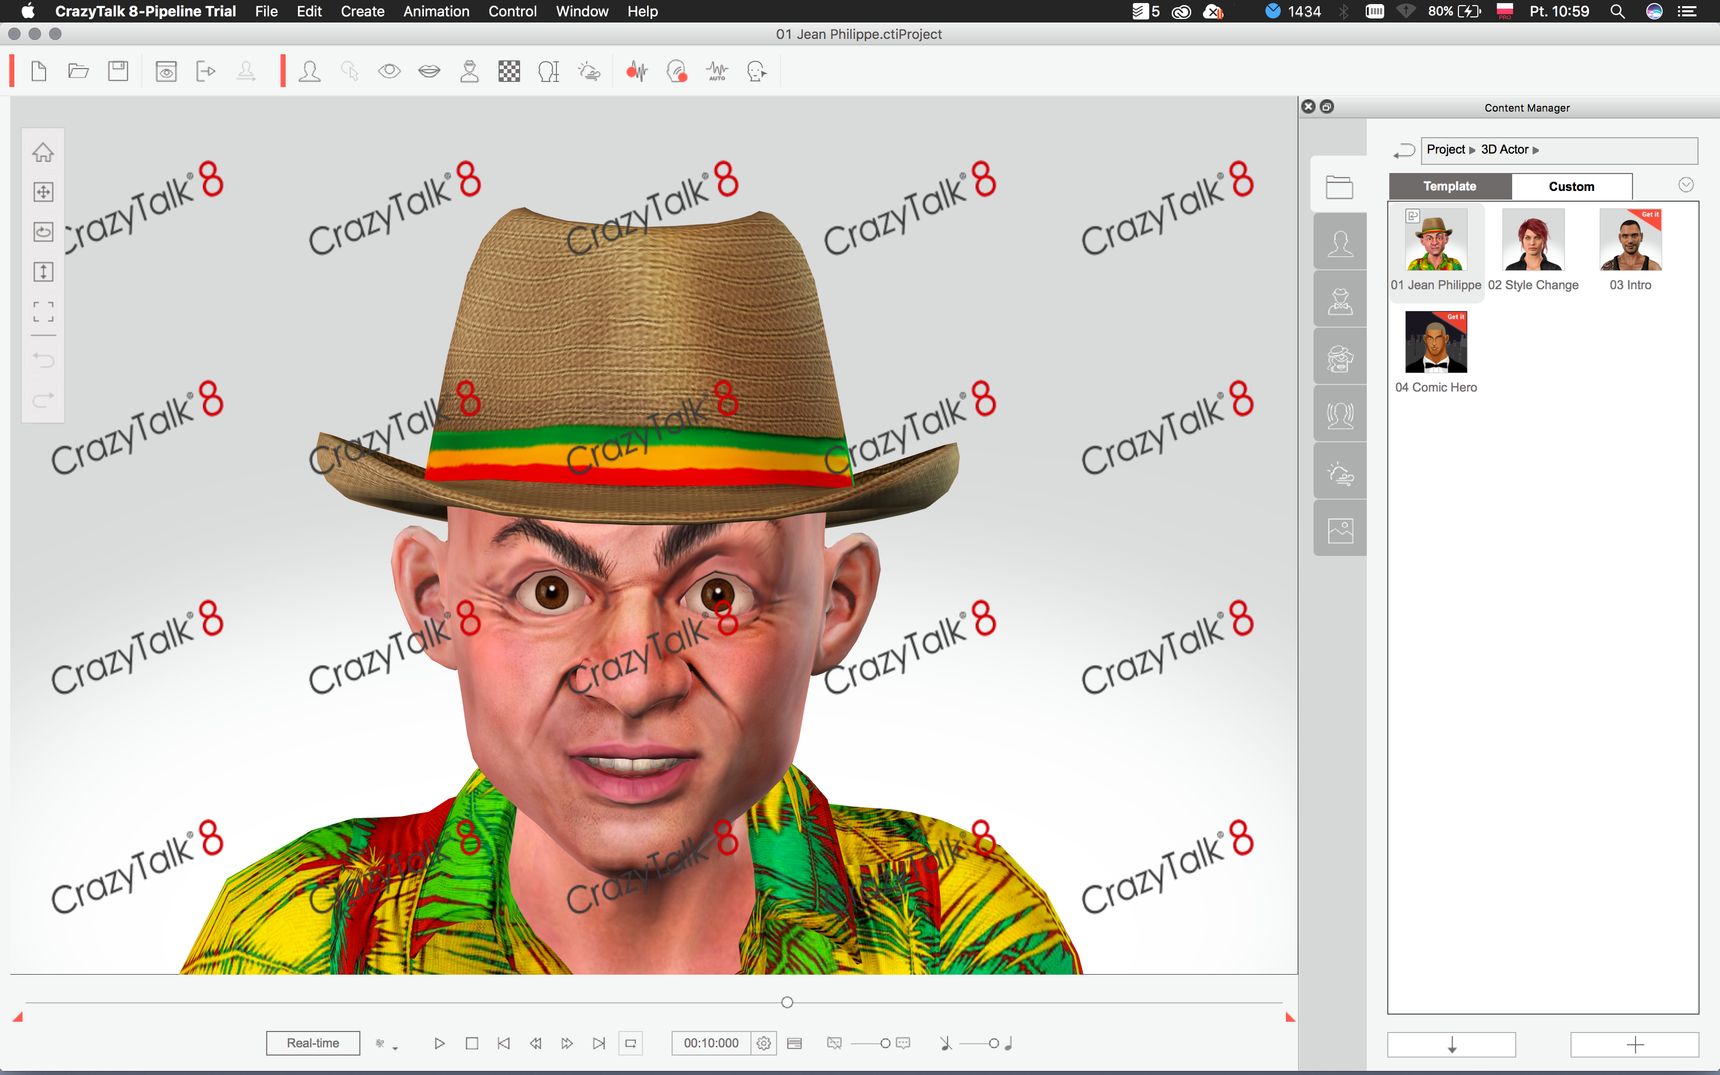1720x1075 pixels.
Task: Click the Auto Motion waveform icon
Action: (717, 71)
